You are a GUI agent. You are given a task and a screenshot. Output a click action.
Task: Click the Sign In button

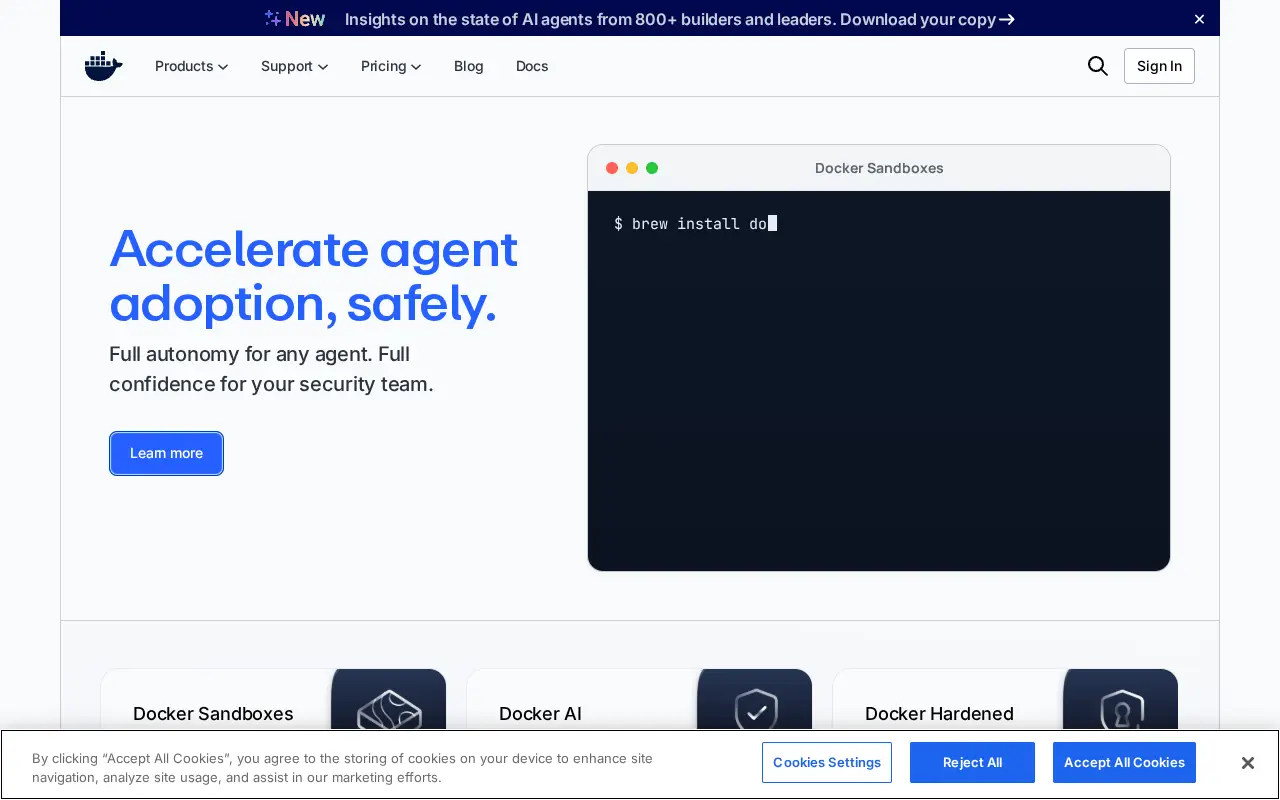tap(1159, 66)
